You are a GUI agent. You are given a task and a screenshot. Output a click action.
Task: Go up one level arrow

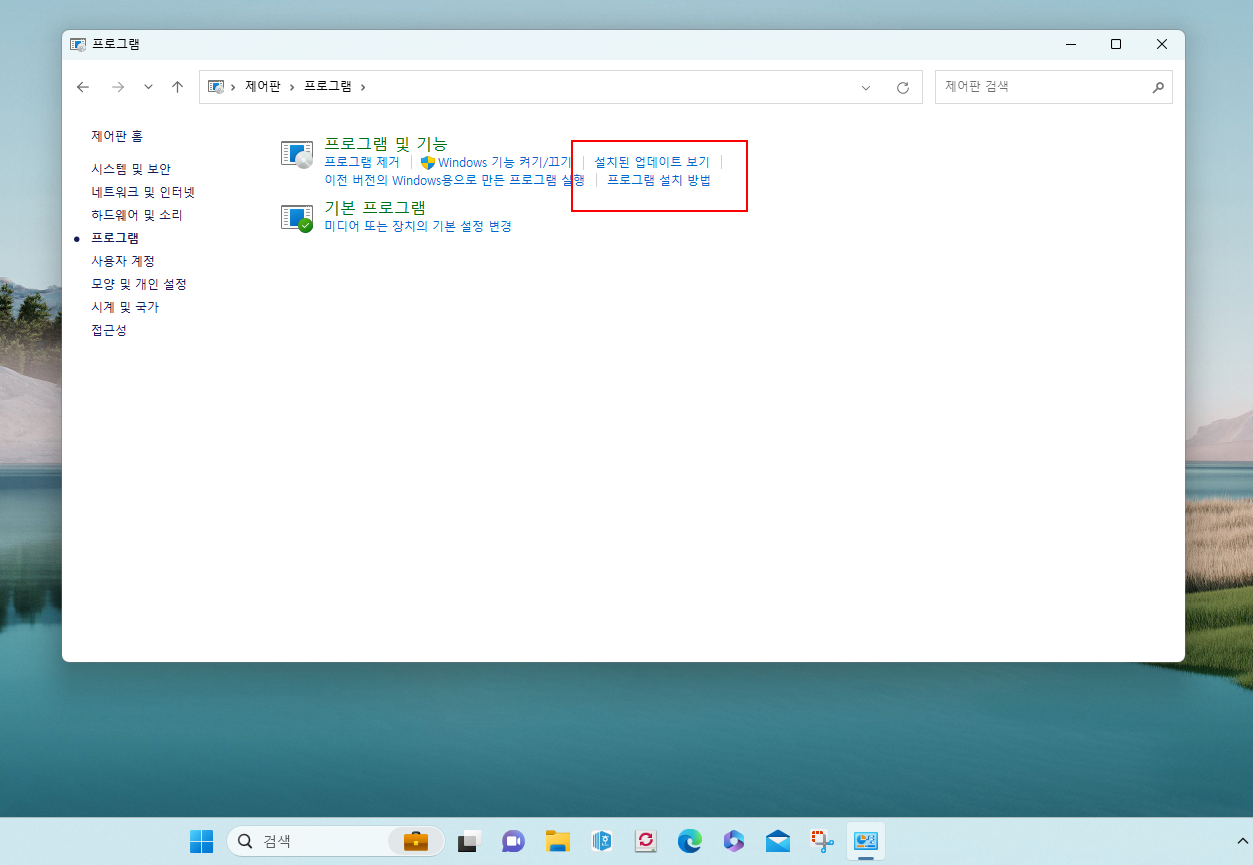click(x=177, y=87)
